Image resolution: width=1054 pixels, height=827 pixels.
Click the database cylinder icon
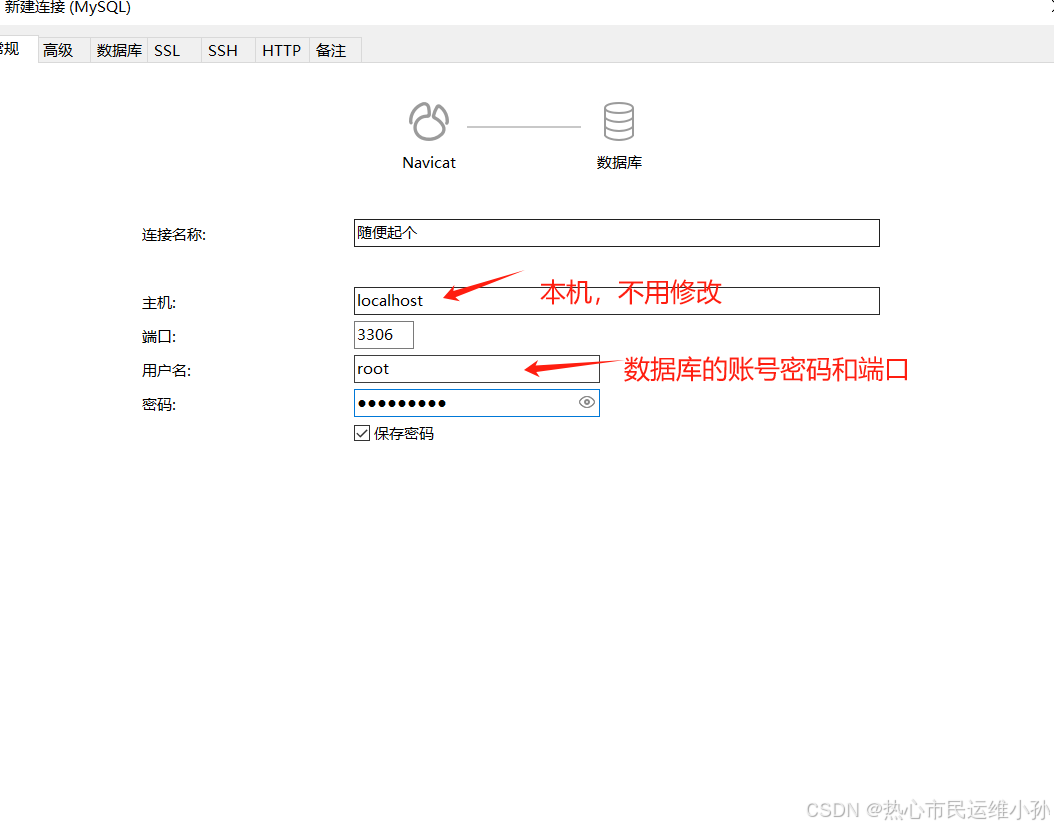[618, 122]
